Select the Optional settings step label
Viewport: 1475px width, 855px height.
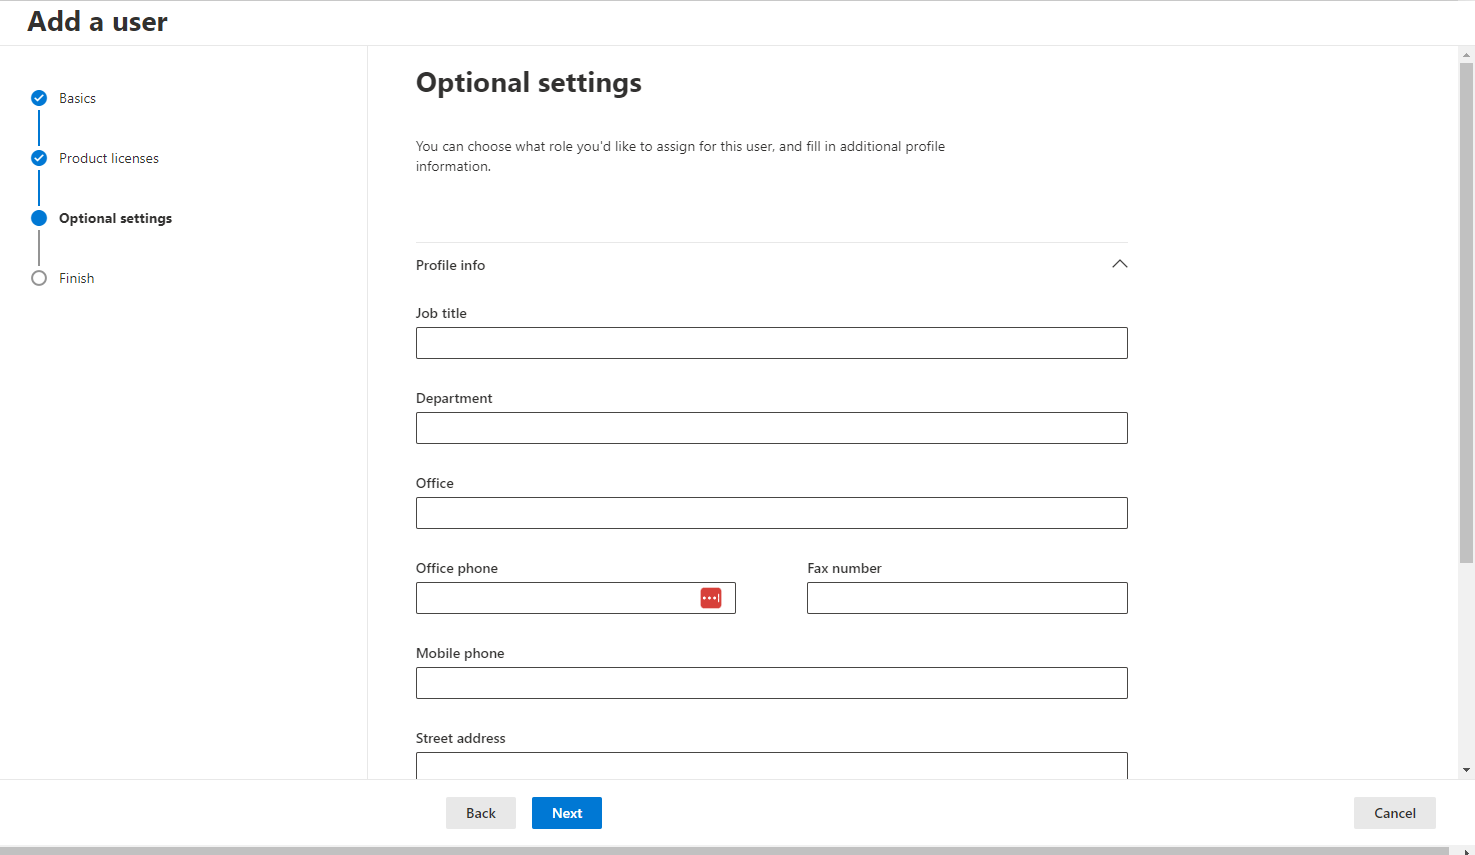point(115,218)
